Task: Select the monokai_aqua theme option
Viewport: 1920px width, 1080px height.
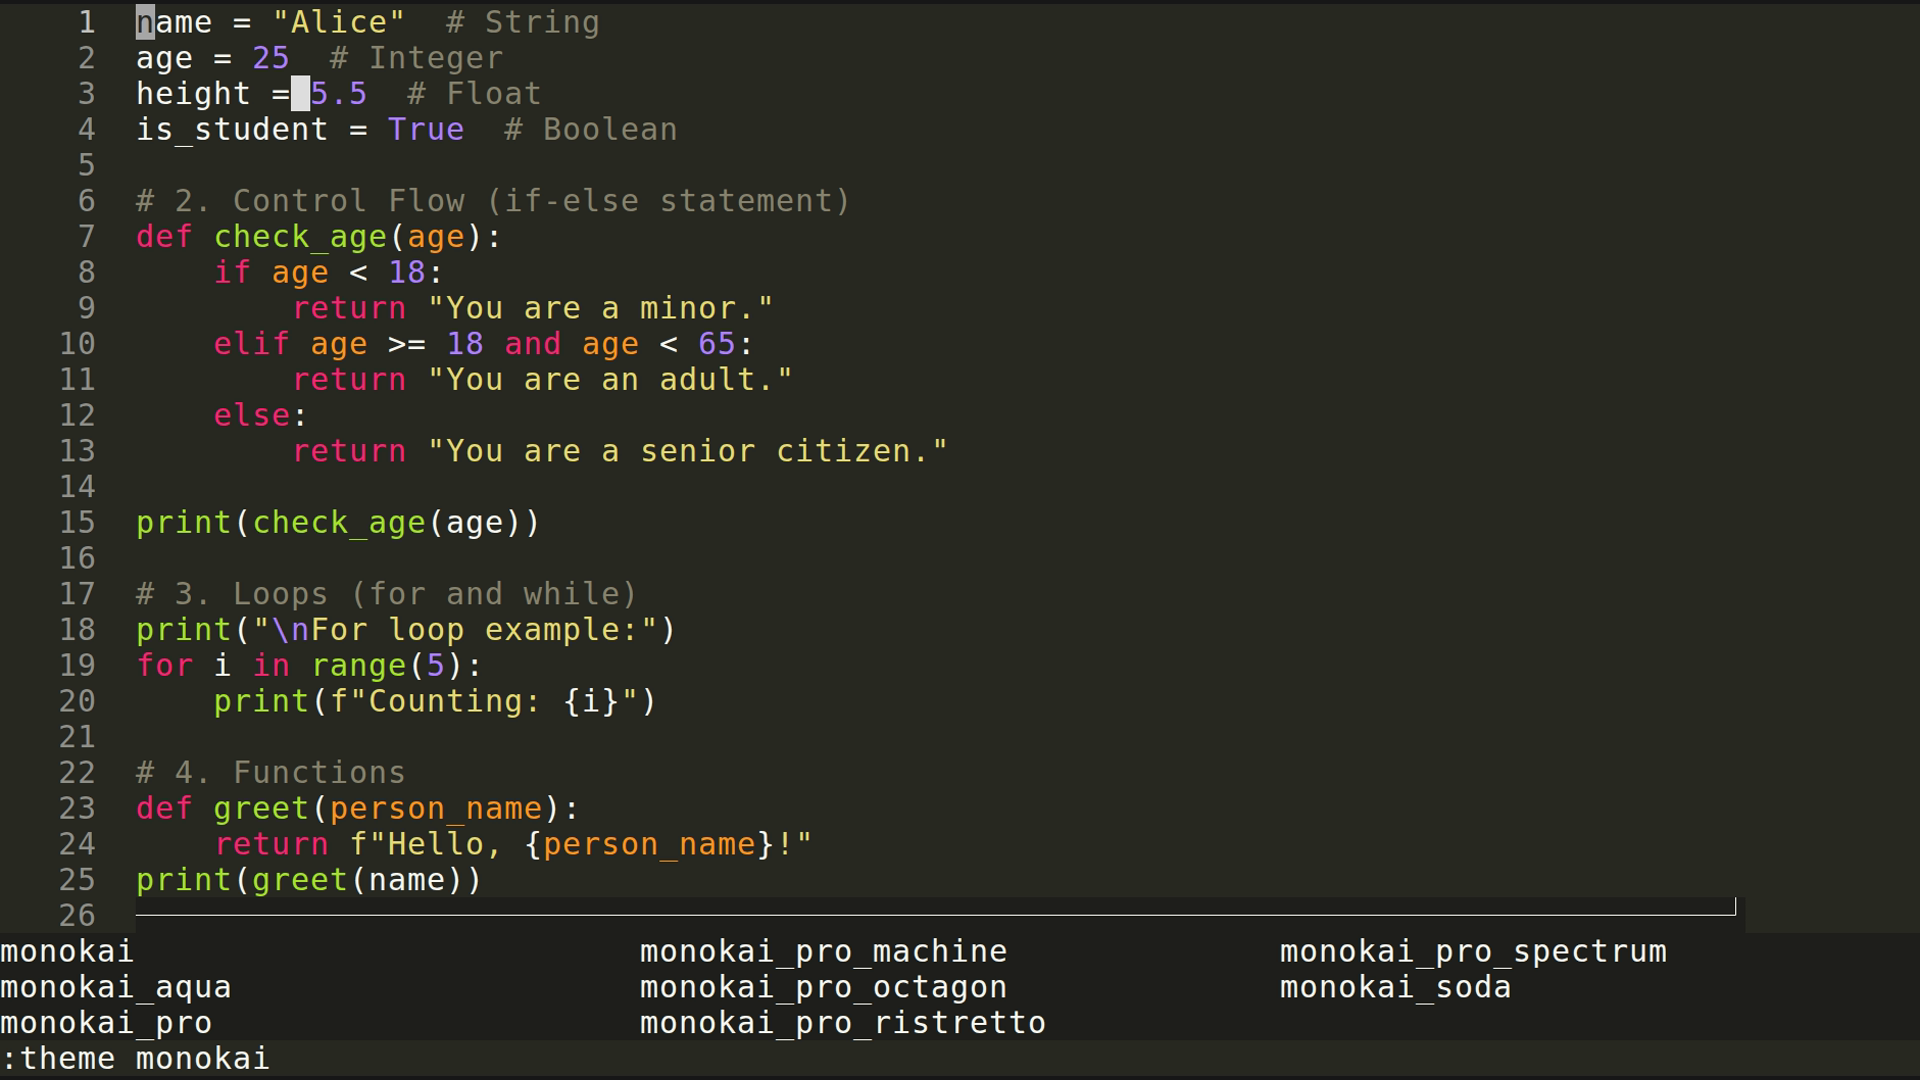Action: click(x=115, y=987)
